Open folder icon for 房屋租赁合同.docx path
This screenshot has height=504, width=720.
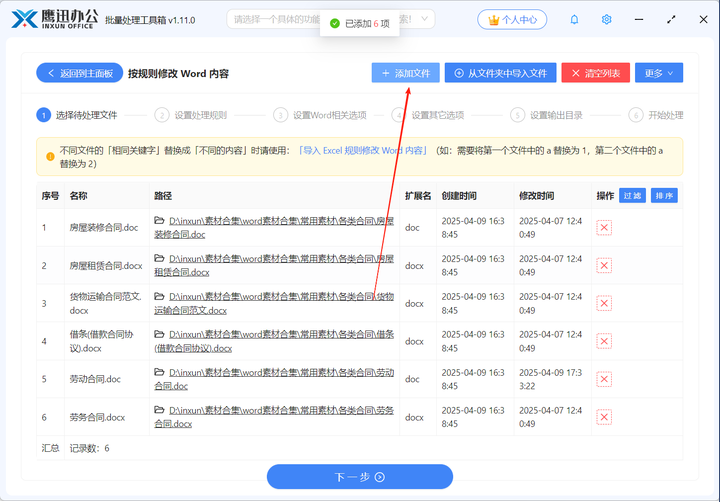click(159, 258)
